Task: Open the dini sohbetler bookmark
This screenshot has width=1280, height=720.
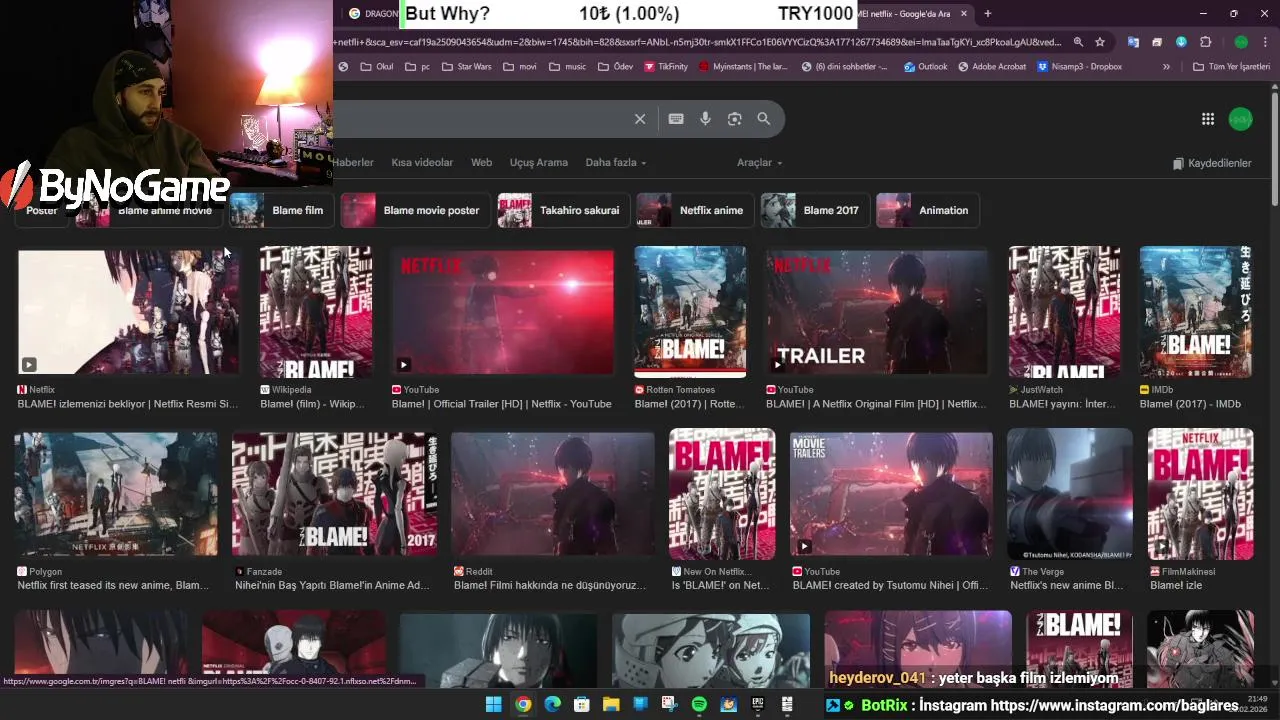Action: pyautogui.click(x=845, y=67)
